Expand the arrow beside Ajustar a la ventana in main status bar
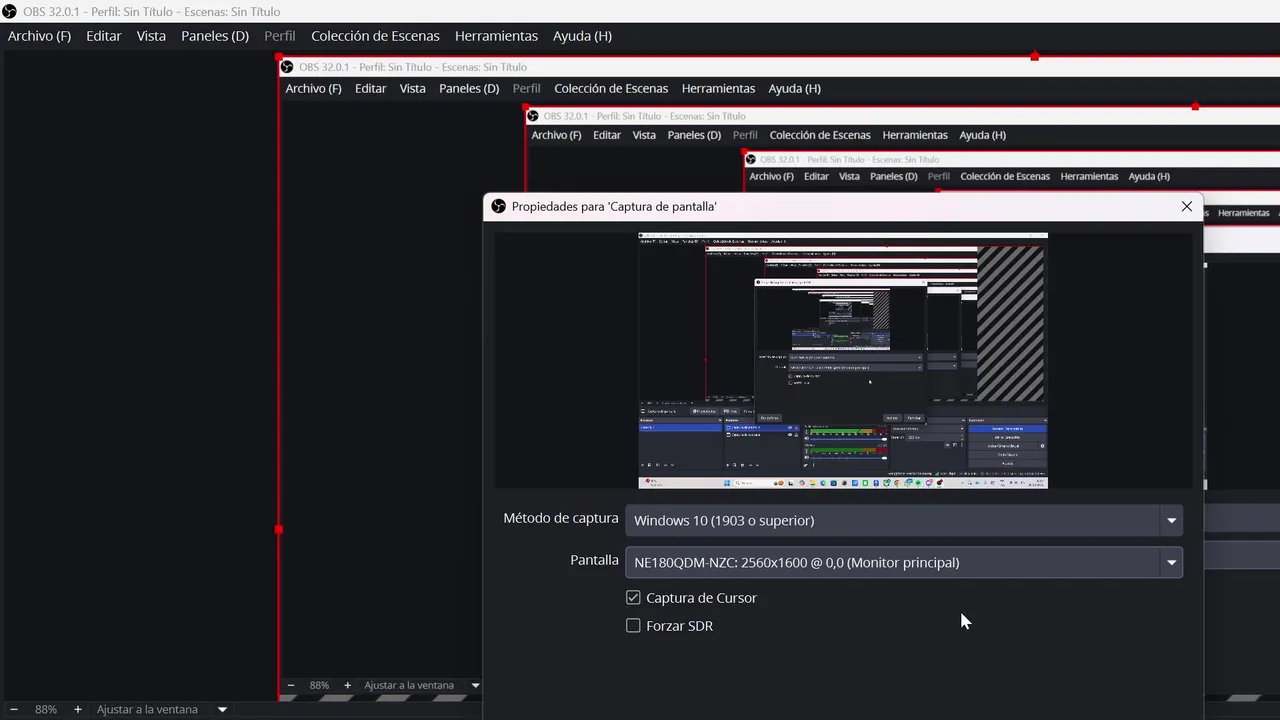This screenshot has width=1280, height=720. tap(222, 709)
